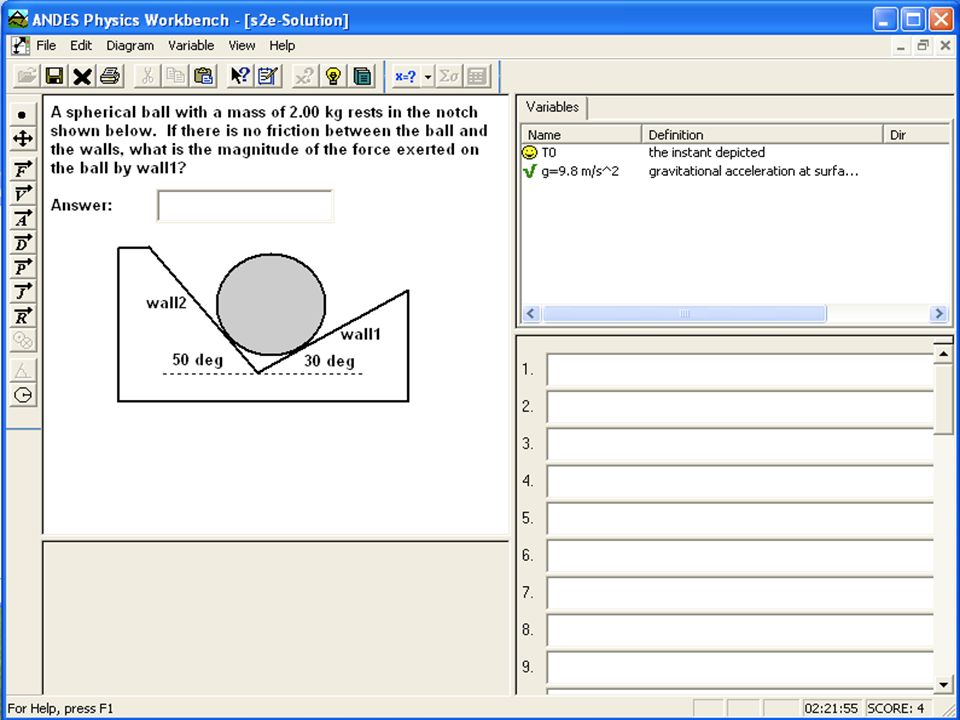Viewport: 960px width, 720px height.
Task: Select the Velocity vector V tool
Action: (x=23, y=193)
